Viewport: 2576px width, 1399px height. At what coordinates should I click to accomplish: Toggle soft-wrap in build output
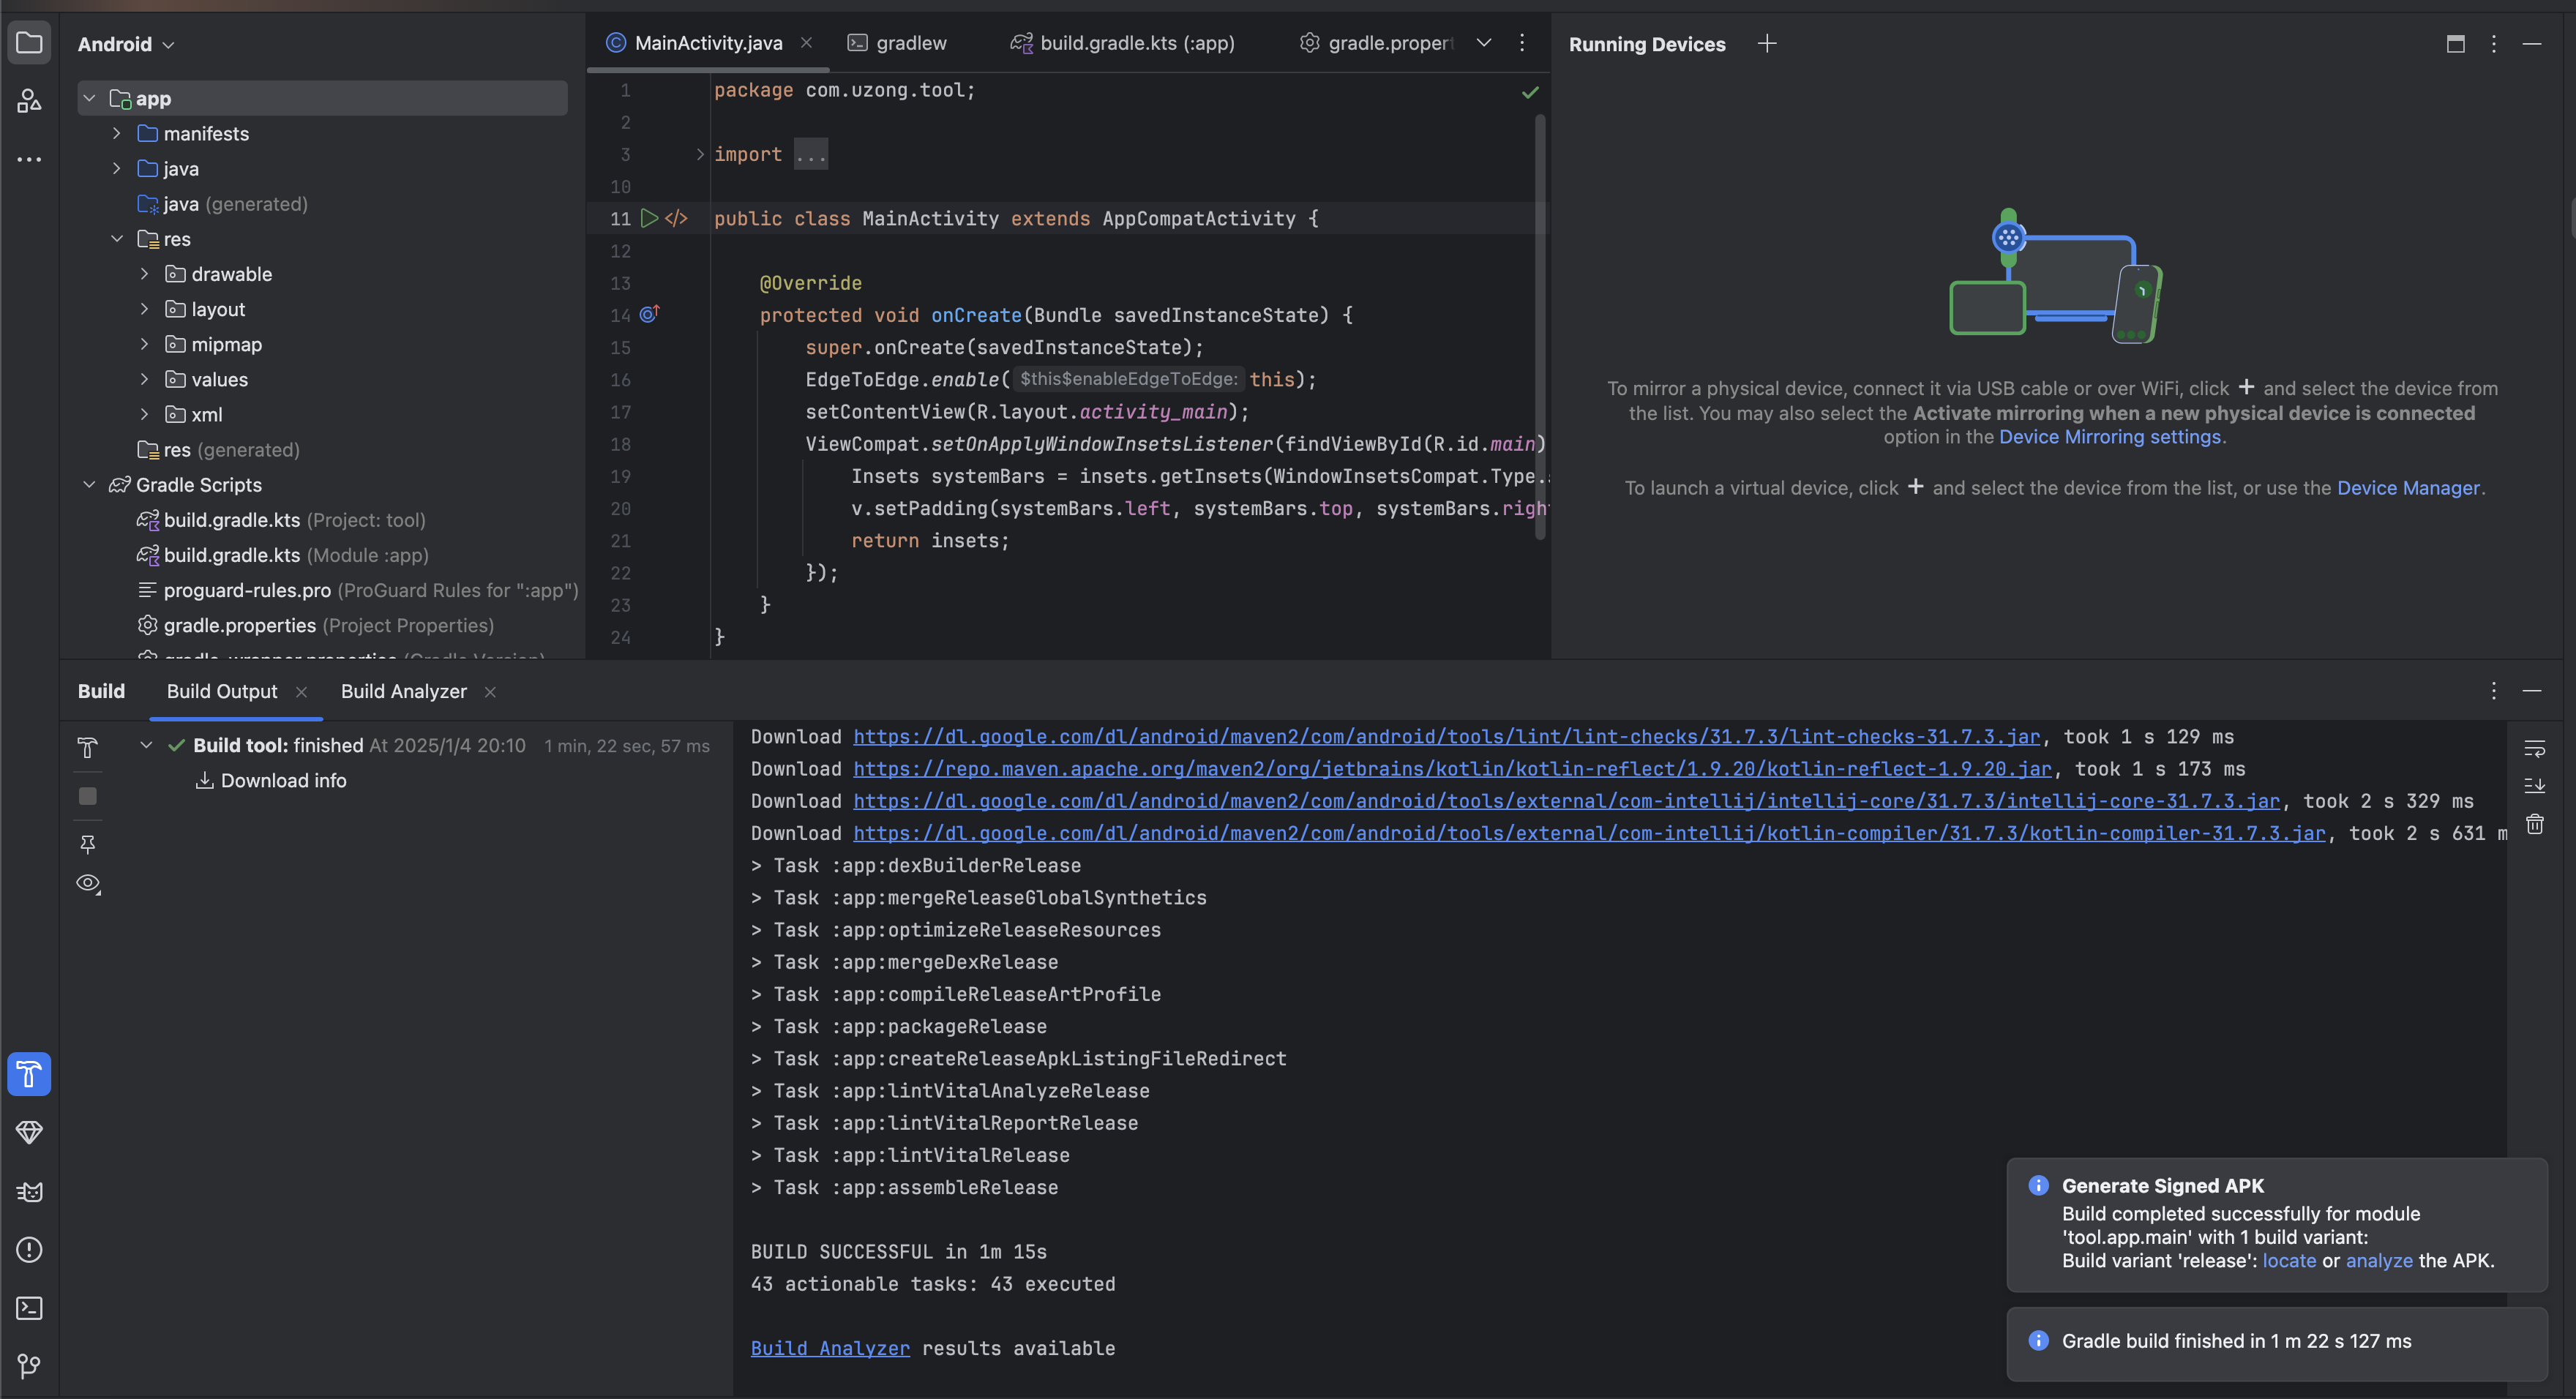2534,748
